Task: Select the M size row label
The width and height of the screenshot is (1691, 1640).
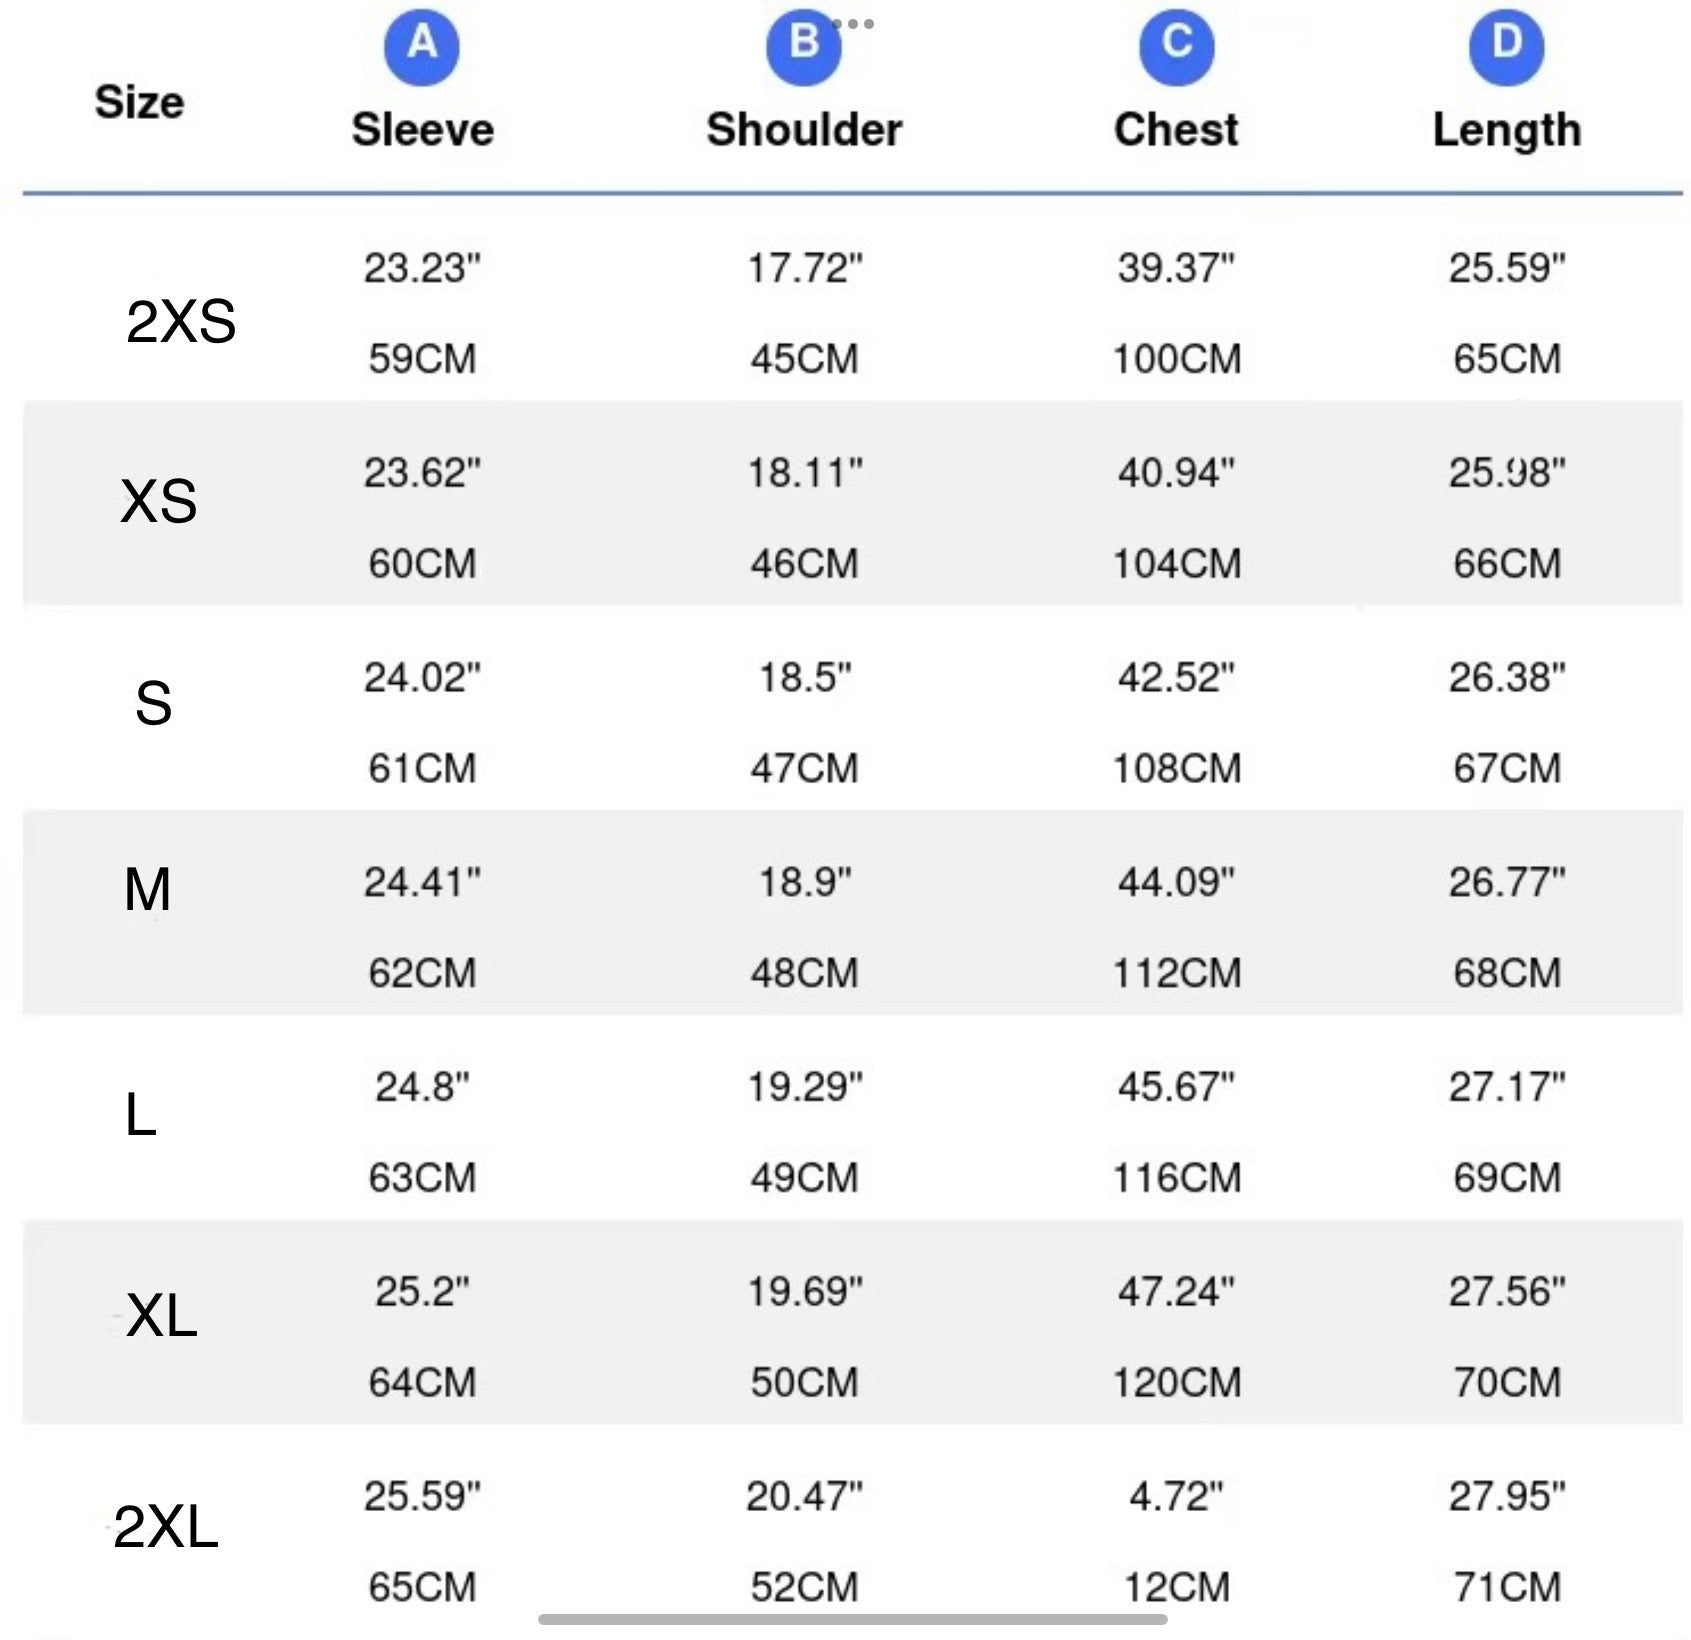Action: (x=147, y=889)
